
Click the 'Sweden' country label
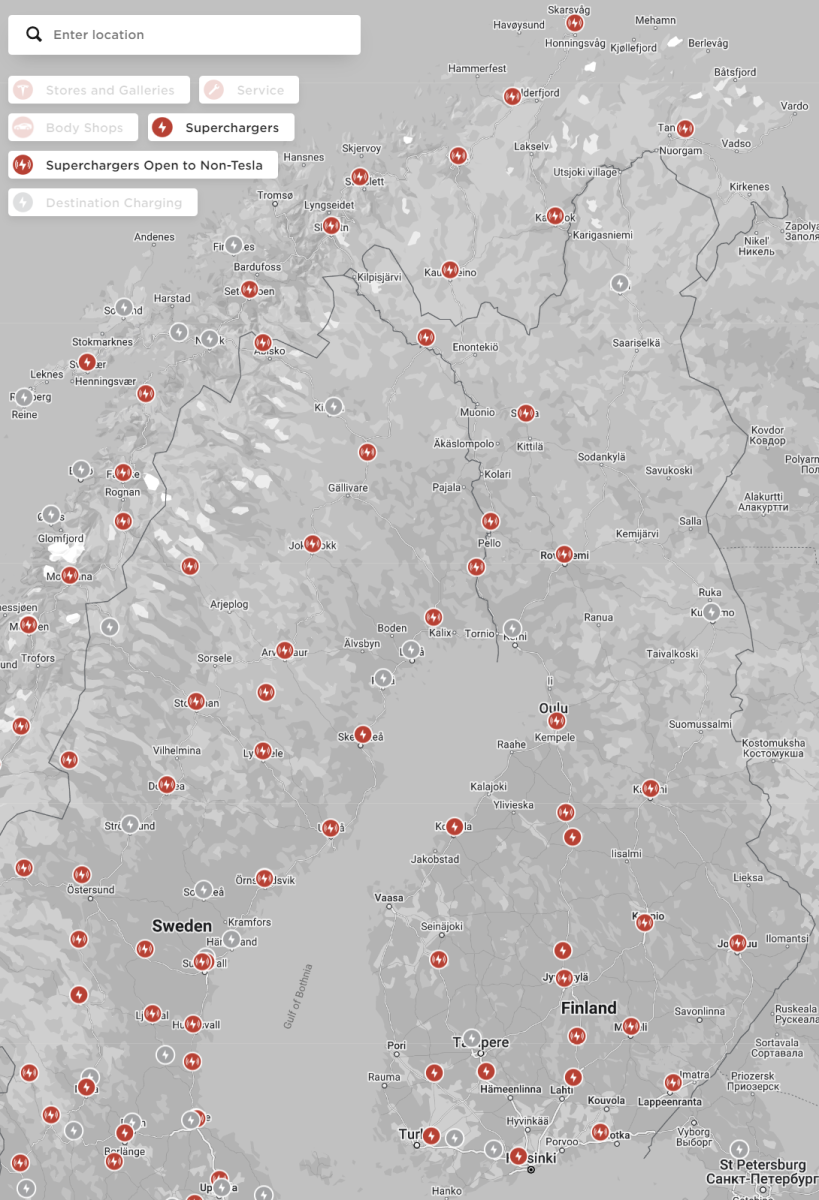pos(181,926)
